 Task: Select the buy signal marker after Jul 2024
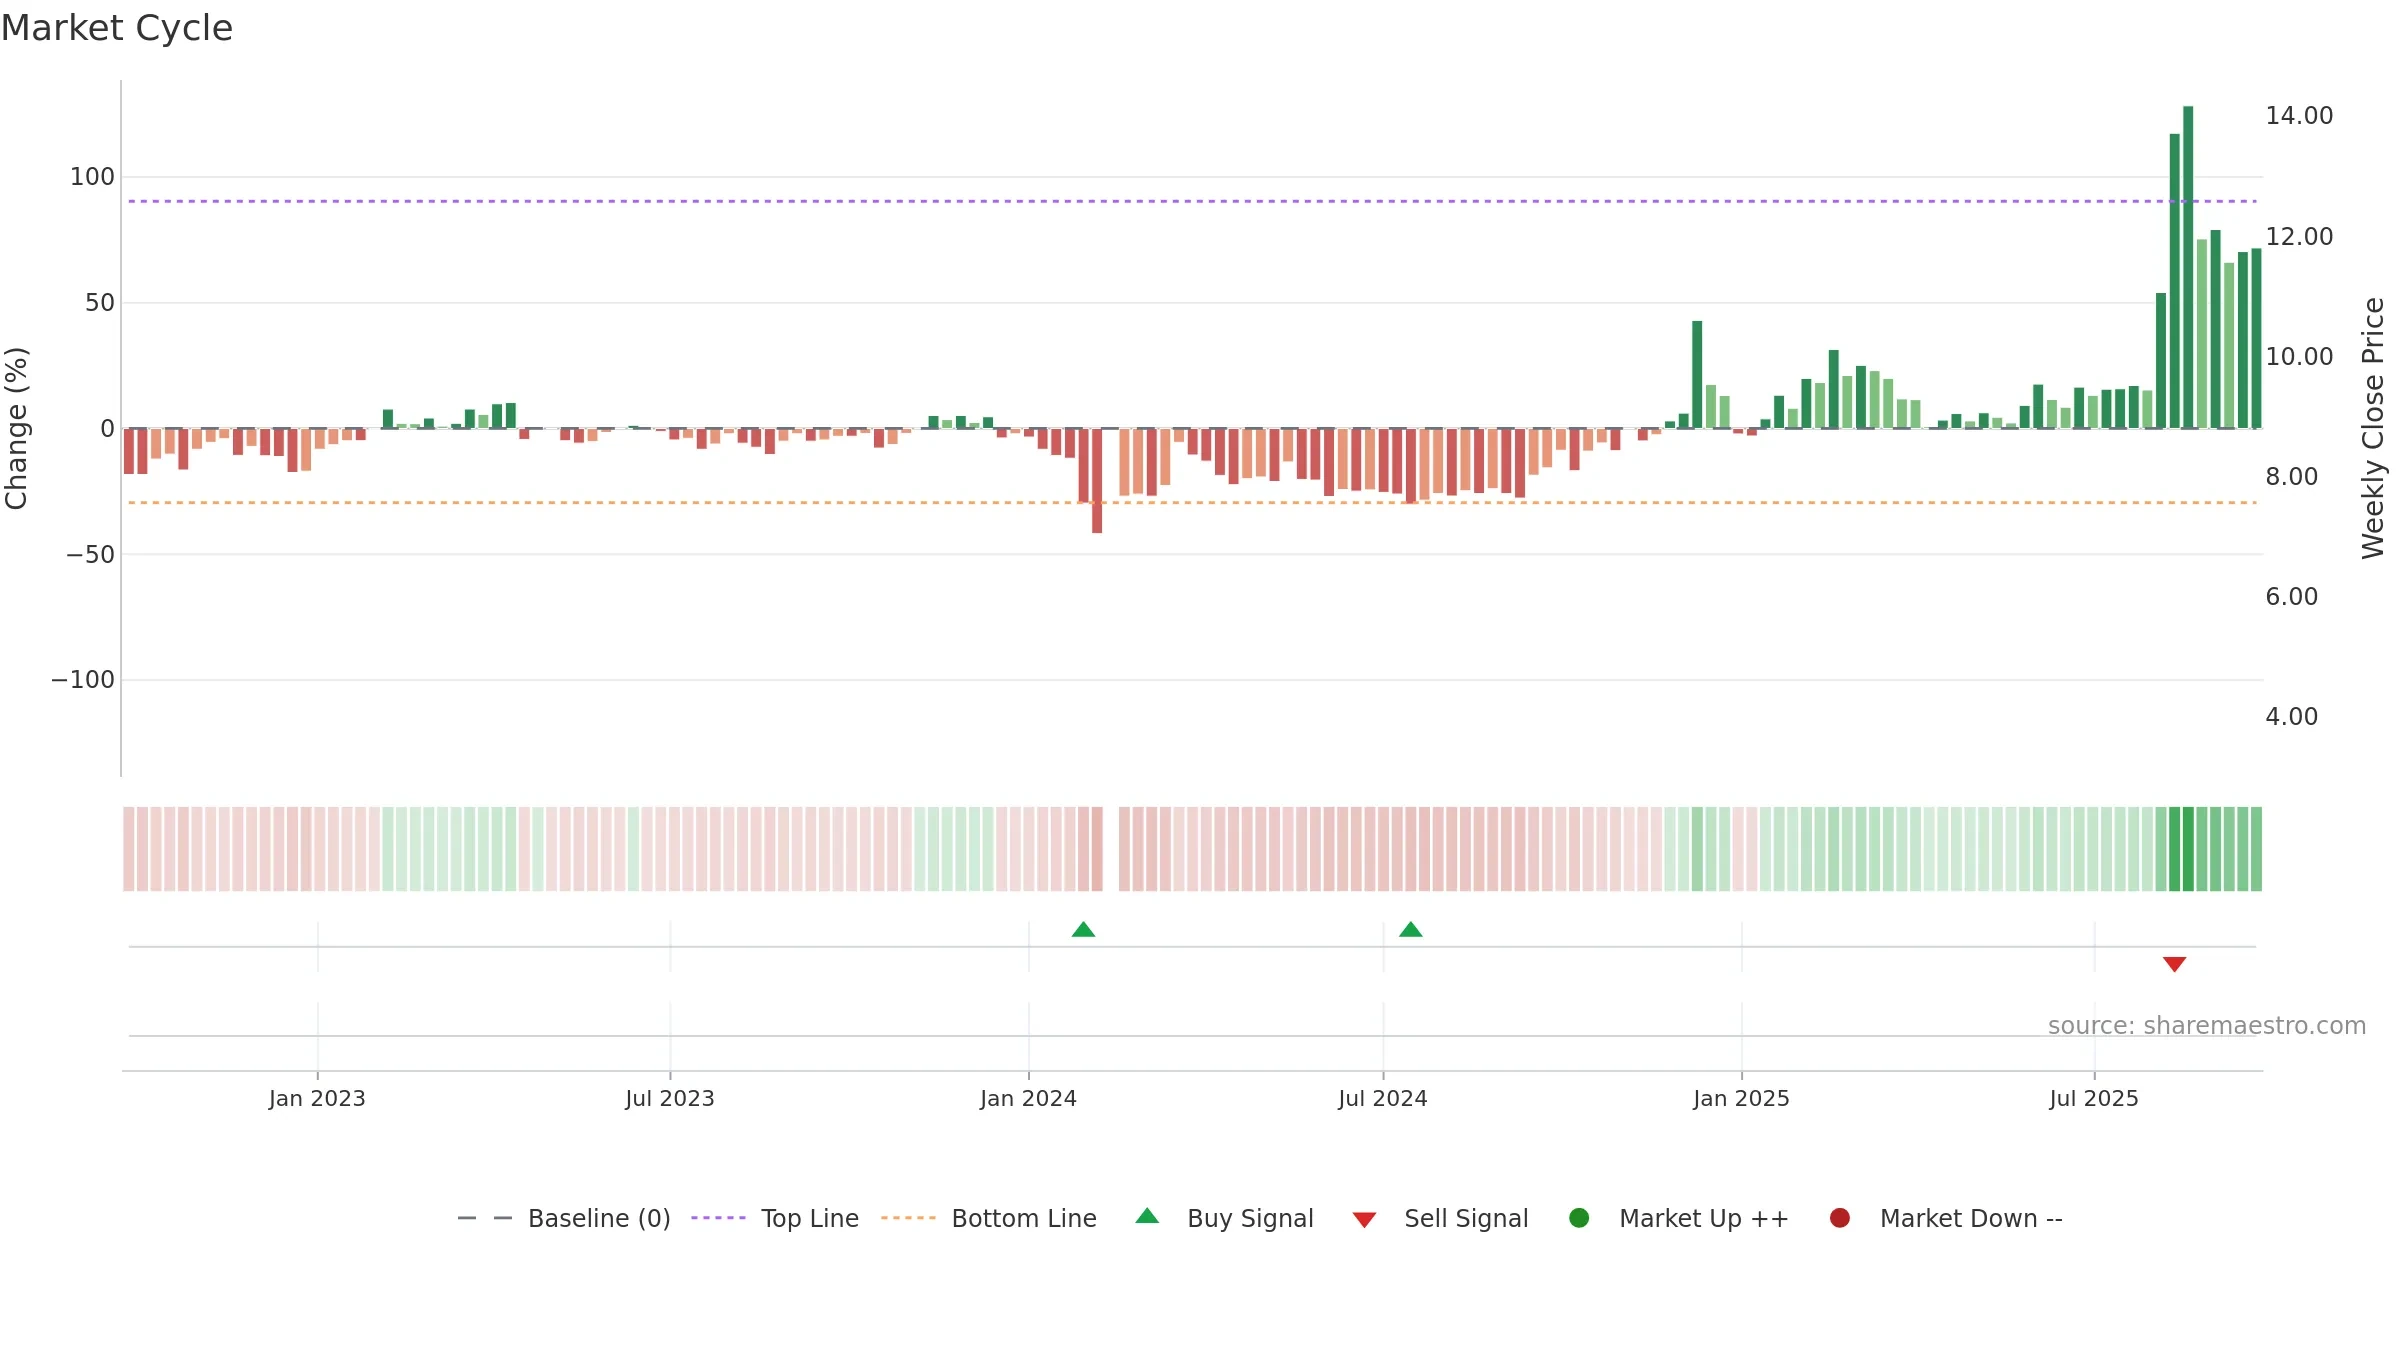[1410, 930]
